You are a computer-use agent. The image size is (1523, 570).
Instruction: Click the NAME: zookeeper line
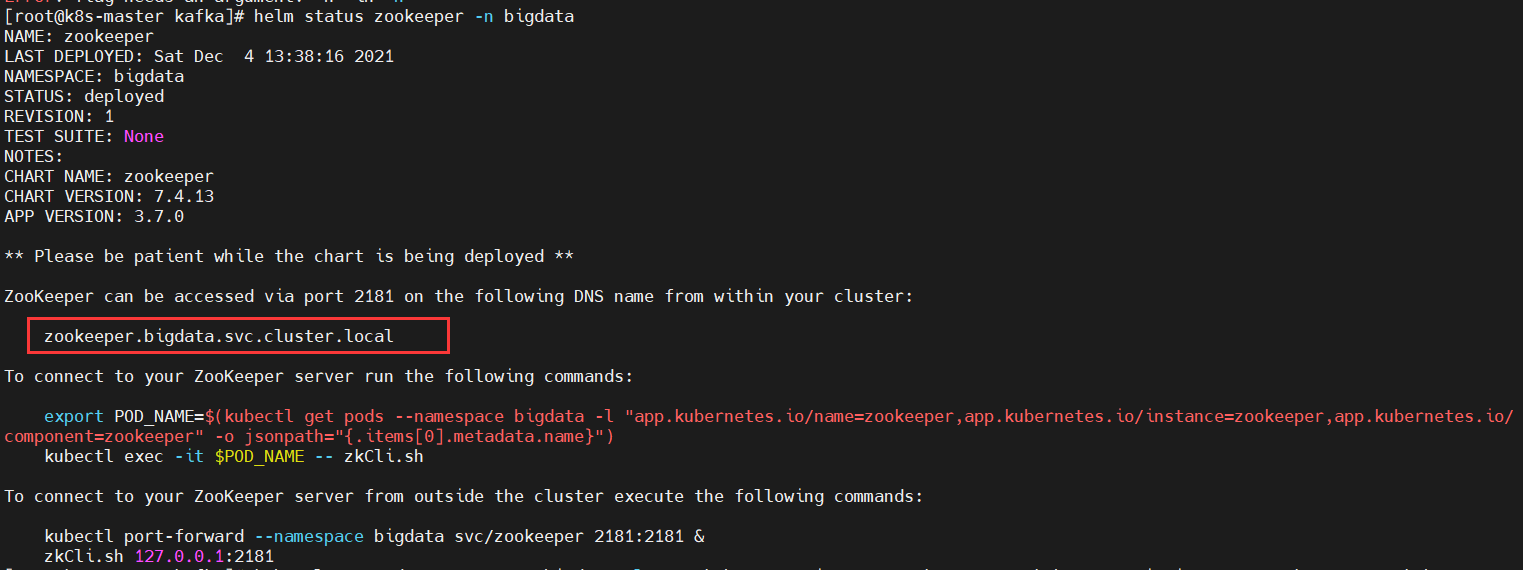point(79,36)
